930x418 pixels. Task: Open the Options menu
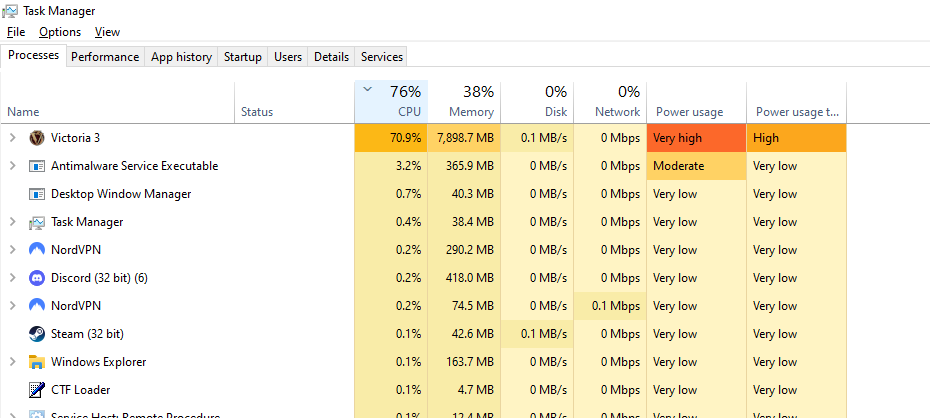[60, 32]
